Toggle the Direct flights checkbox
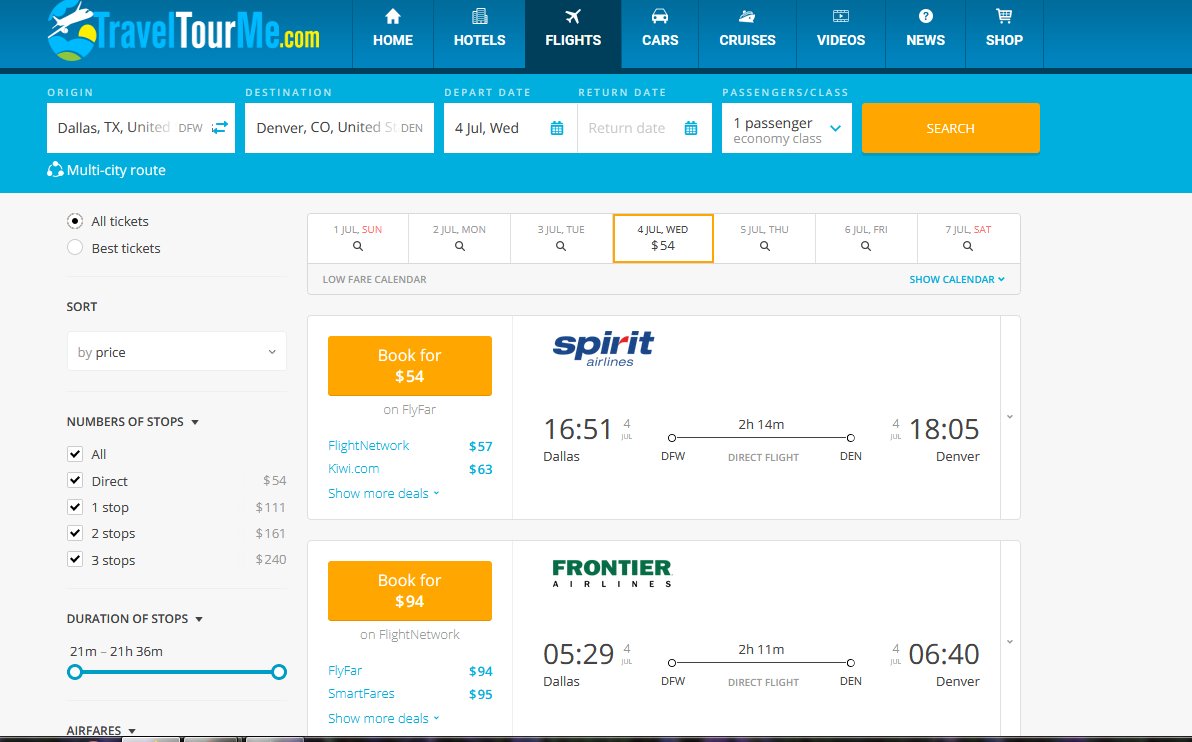The height and width of the screenshot is (742, 1192). pos(74,480)
